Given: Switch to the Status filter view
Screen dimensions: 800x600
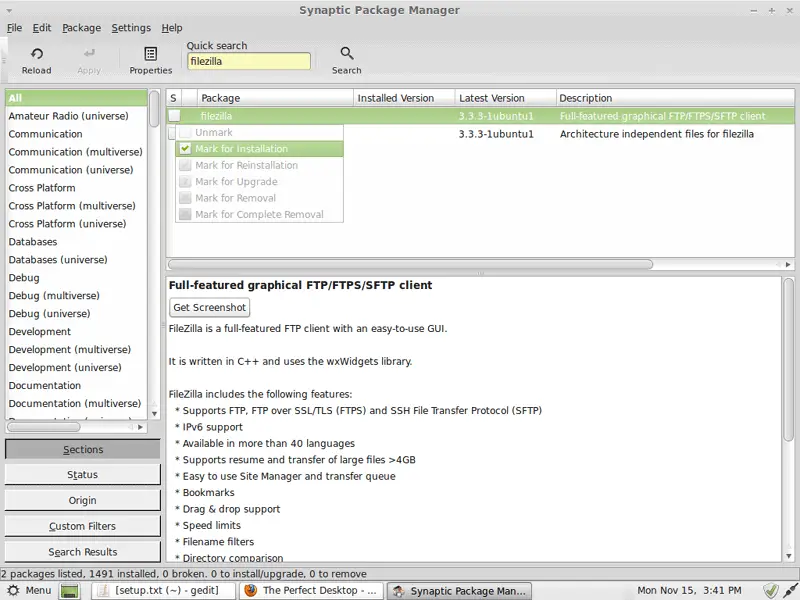Looking at the screenshot, I should [83, 474].
